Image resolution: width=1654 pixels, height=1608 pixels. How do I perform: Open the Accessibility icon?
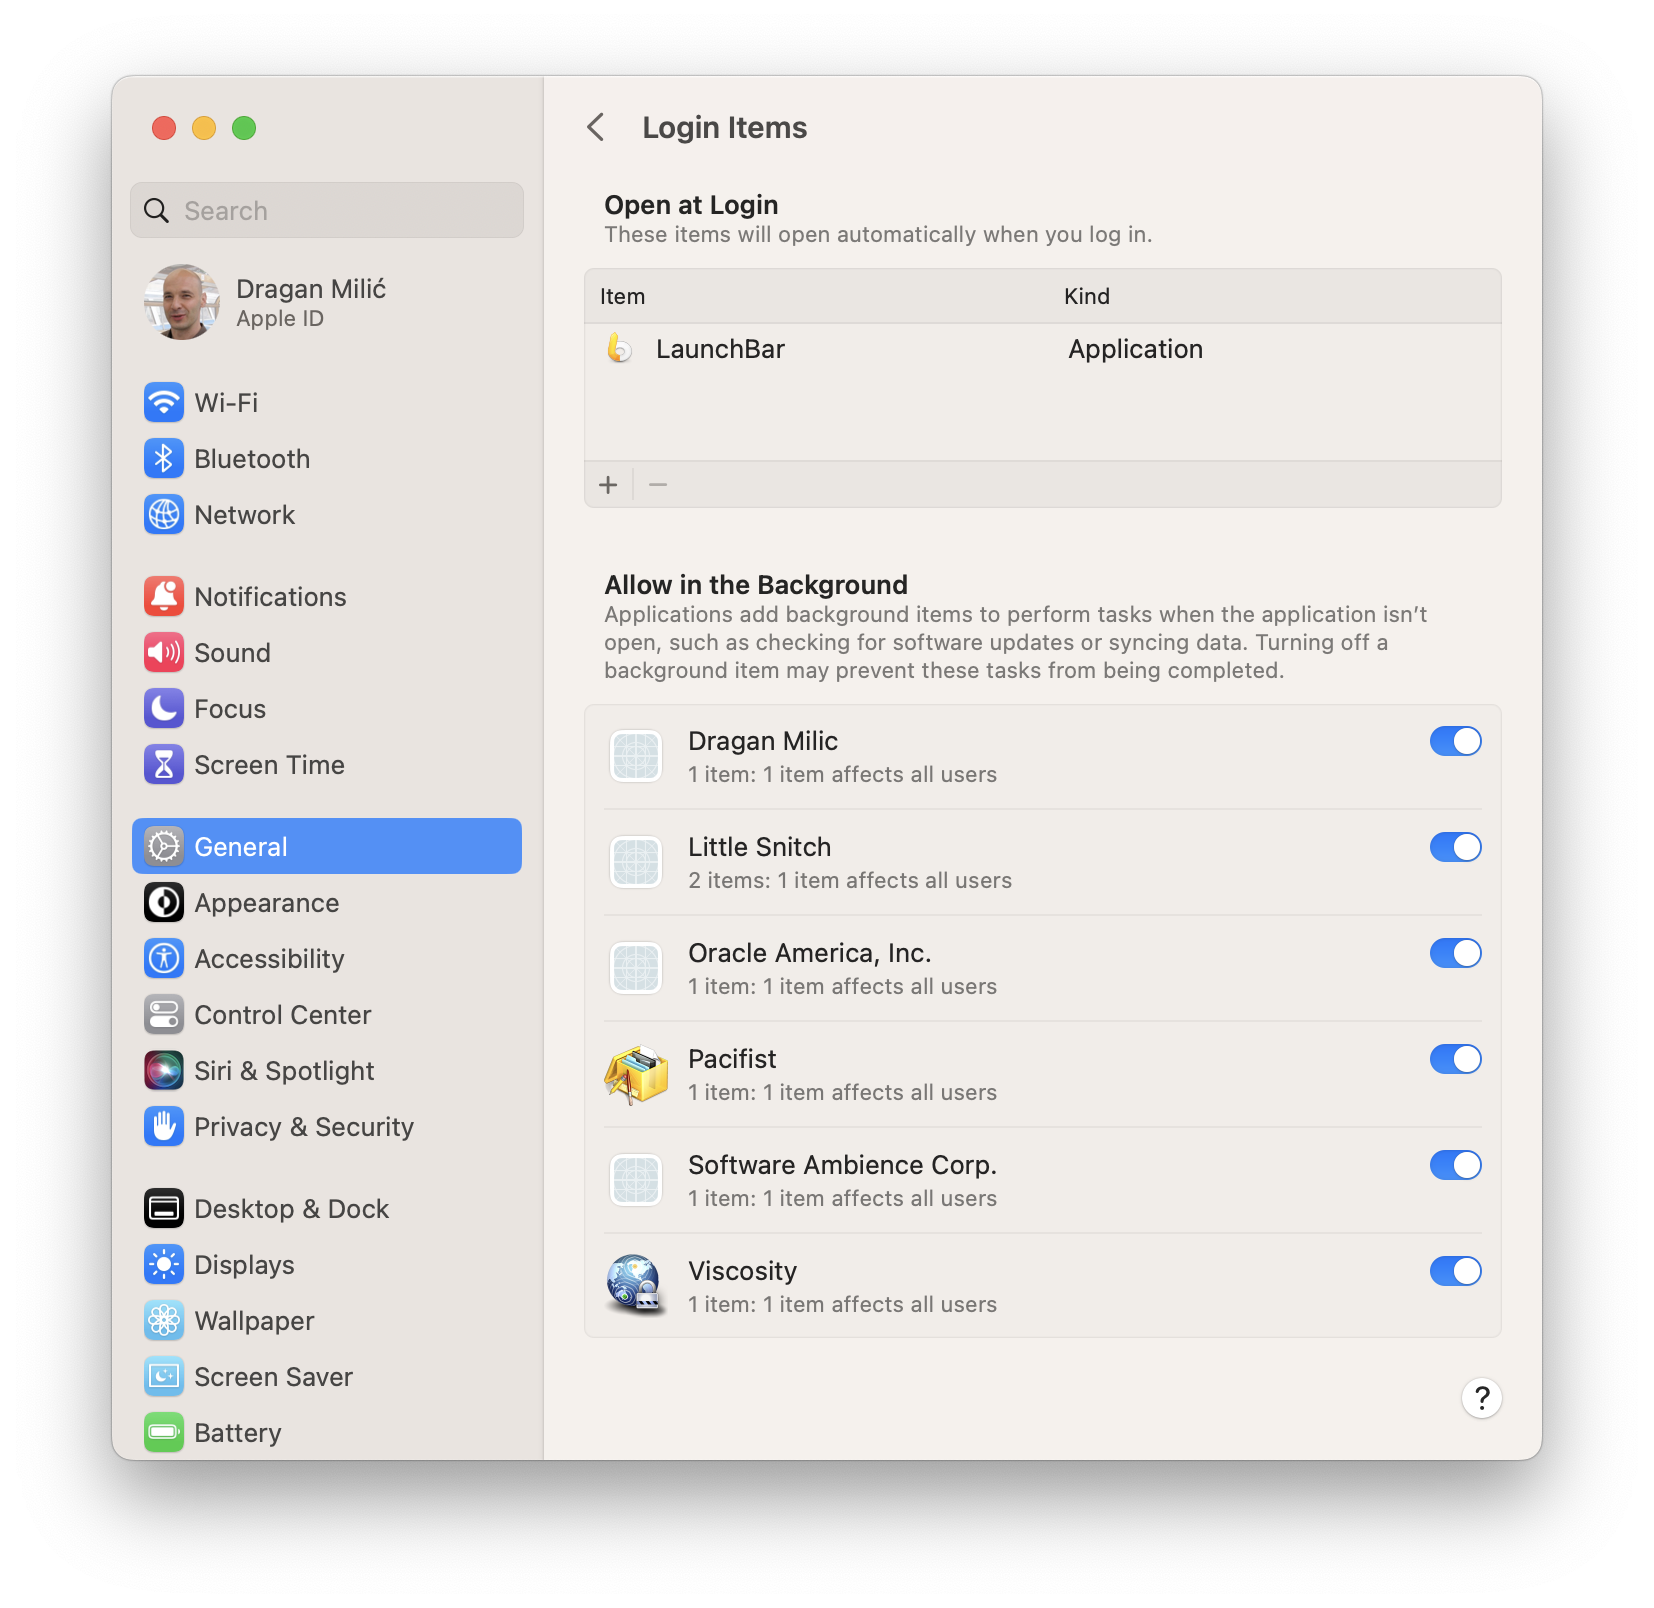(x=164, y=959)
